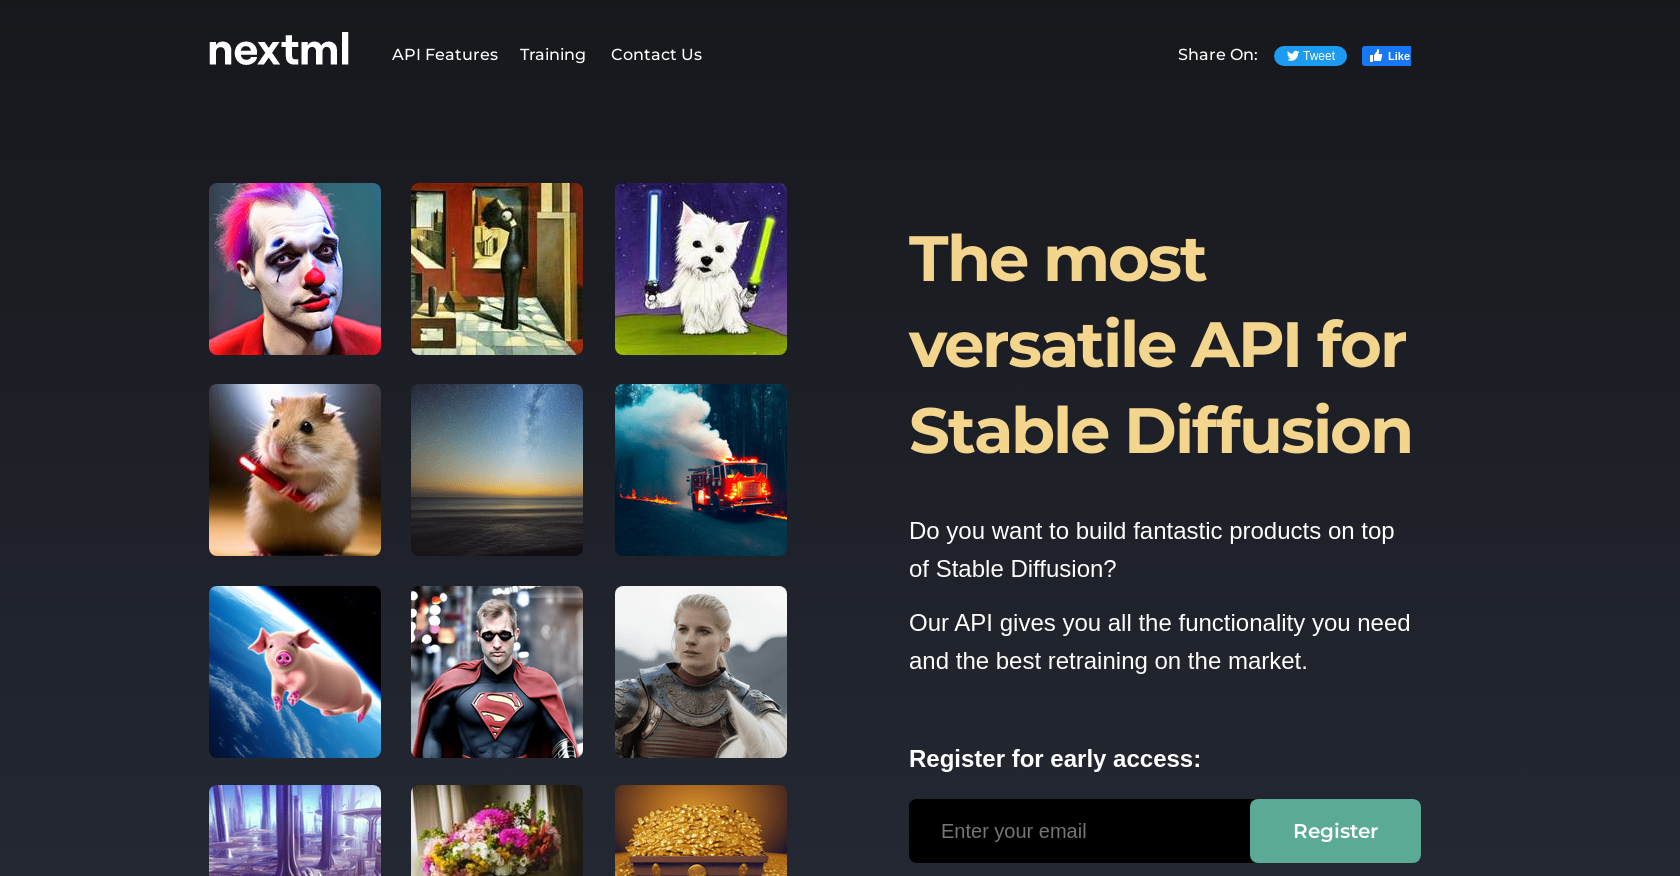Screen dimensions: 1680x876
Task: Click the Facebook Like button
Action: (x=1386, y=56)
